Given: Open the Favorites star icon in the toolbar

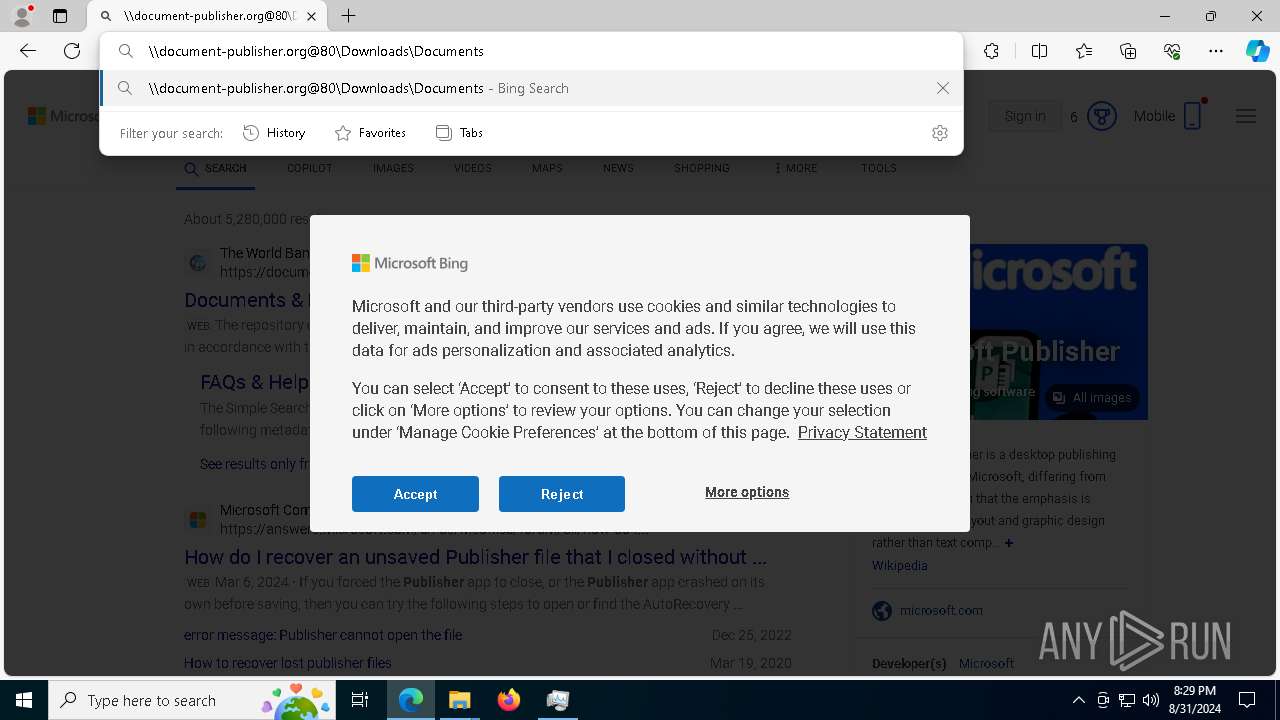Looking at the screenshot, I should 1084,51.
